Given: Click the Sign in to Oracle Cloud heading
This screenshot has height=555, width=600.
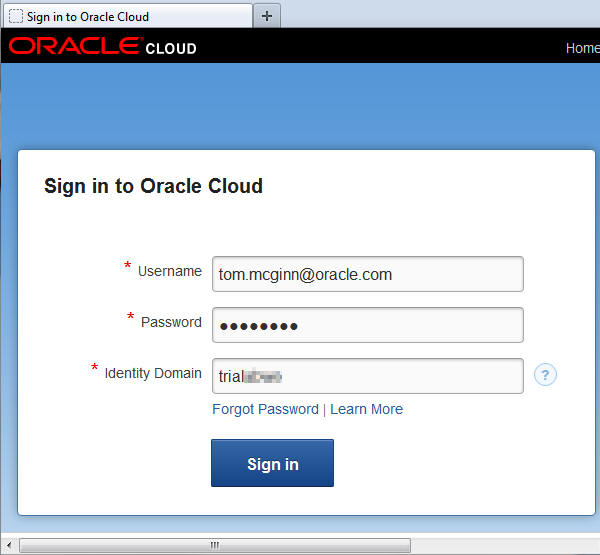Looking at the screenshot, I should (x=153, y=186).
